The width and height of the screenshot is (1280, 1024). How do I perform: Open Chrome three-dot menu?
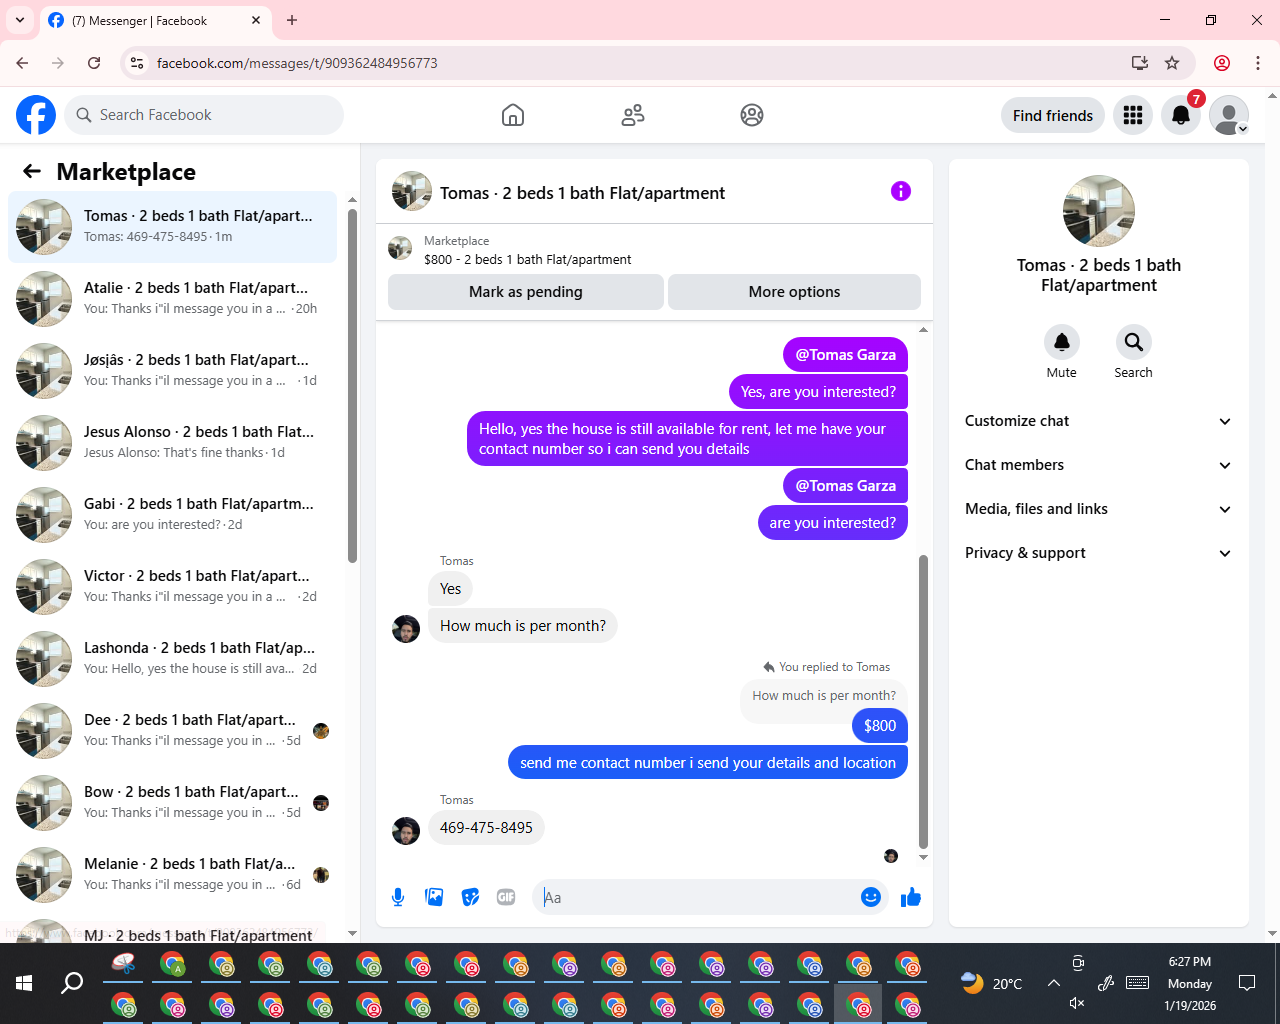pos(1258,63)
